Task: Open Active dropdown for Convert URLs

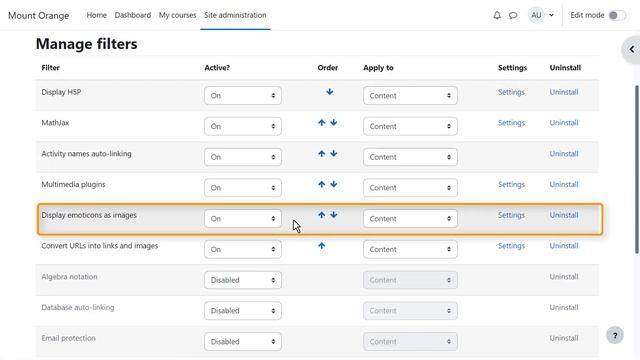Action: (243, 249)
